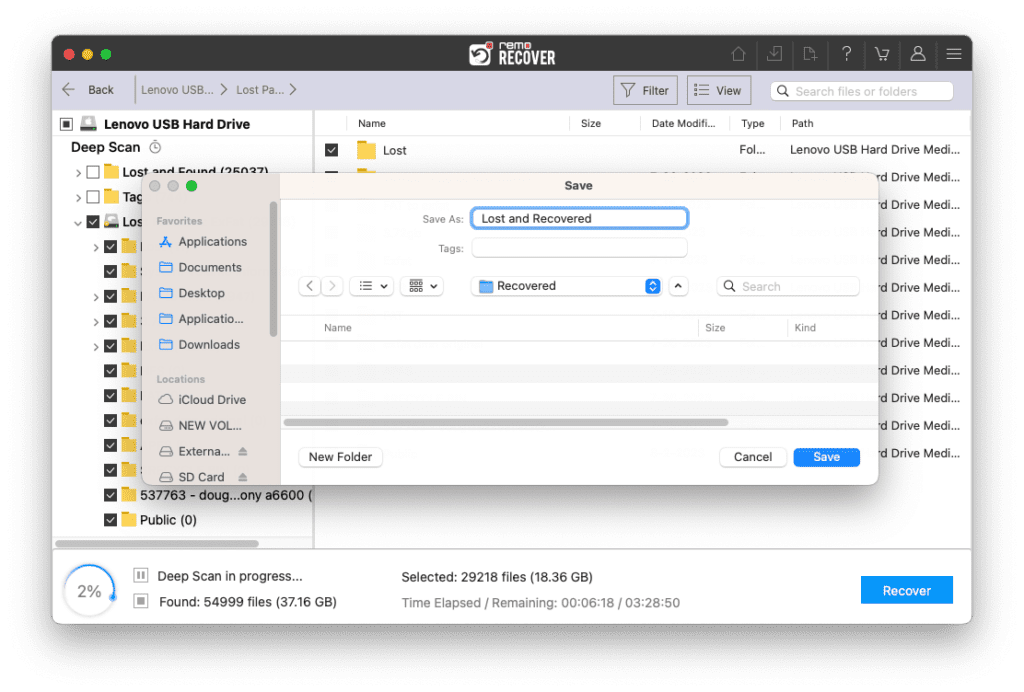Screen dimensions: 1024x692
Task: Click the Save As filename field
Action: coord(579,218)
